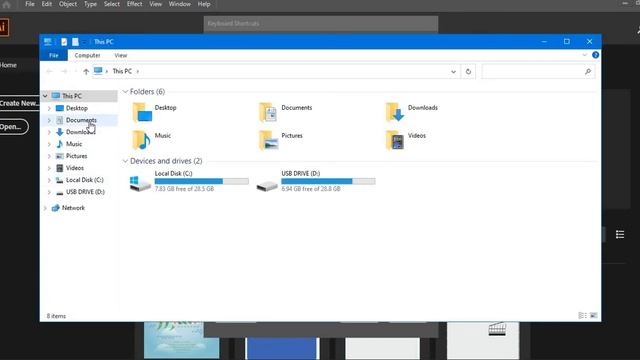Click New folder quick access toolbar icon
The image size is (640, 360).
click(x=76, y=42)
